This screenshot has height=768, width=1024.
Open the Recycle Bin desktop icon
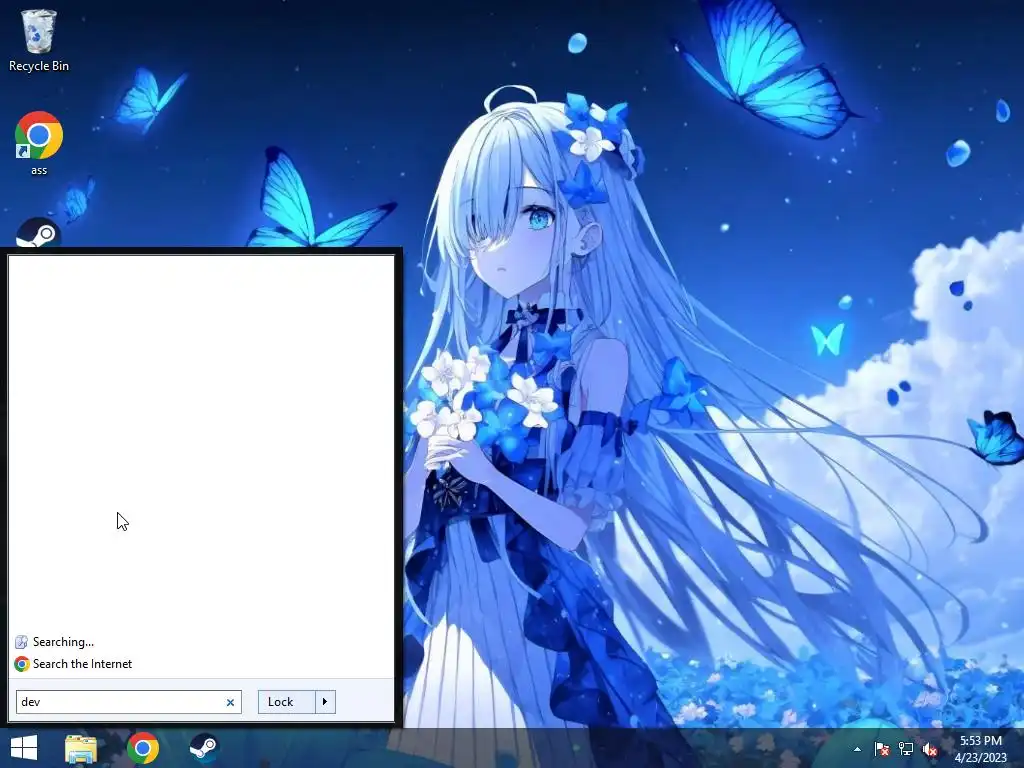coord(39,40)
